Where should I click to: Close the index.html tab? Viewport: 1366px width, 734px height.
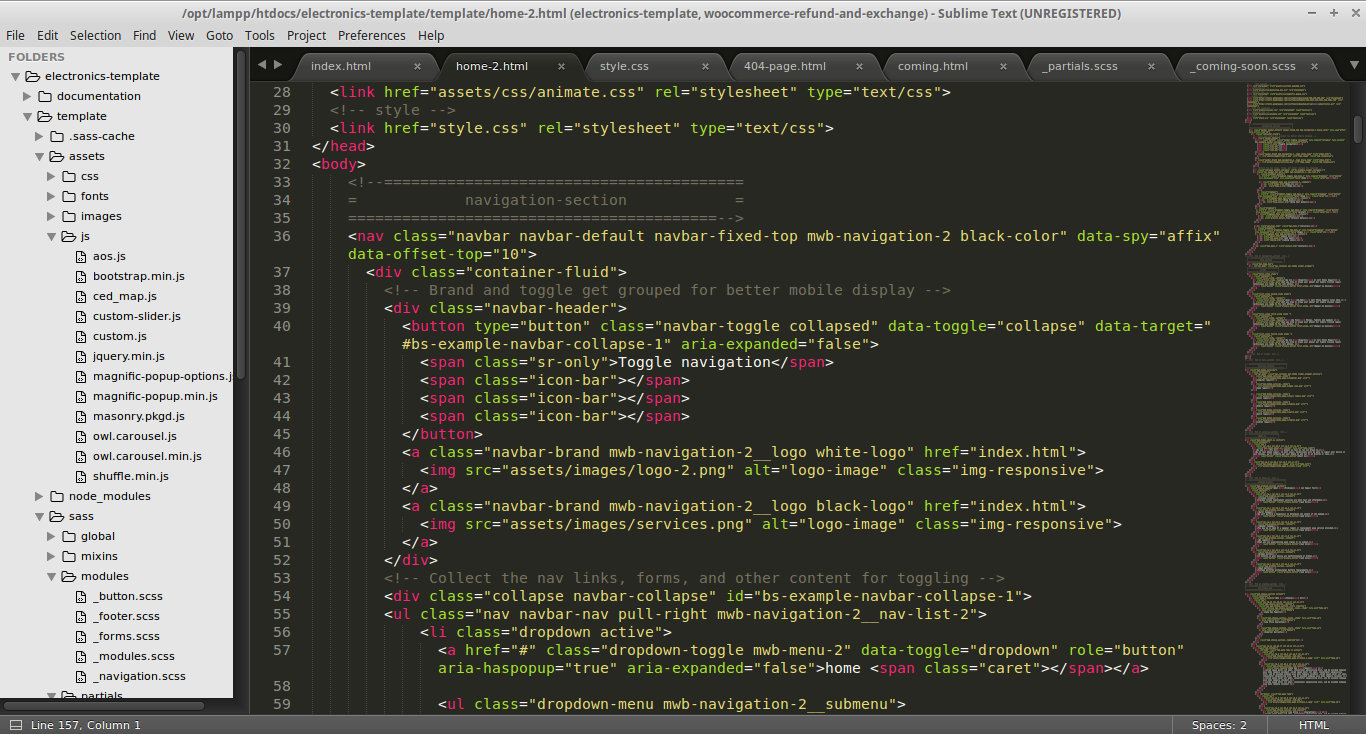pyautogui.click(x=417, y=67)
